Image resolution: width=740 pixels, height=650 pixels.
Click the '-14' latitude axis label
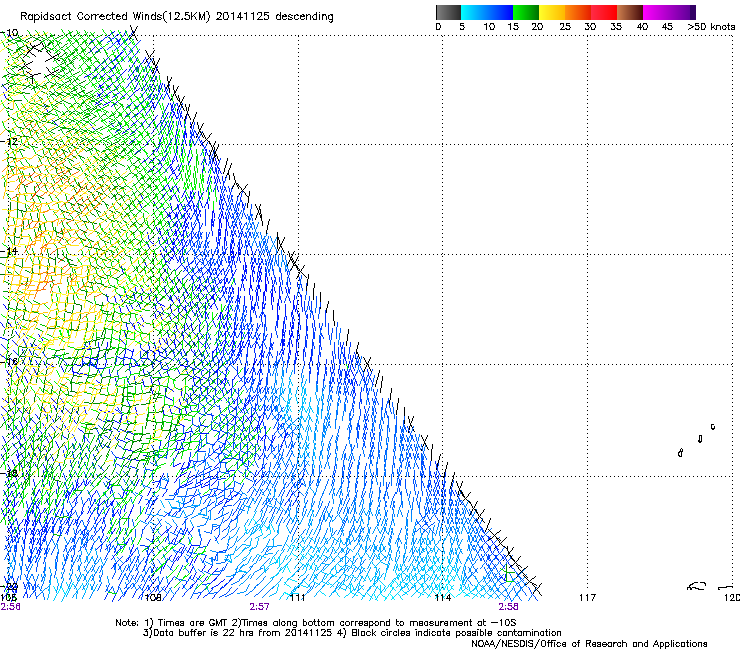9,251
